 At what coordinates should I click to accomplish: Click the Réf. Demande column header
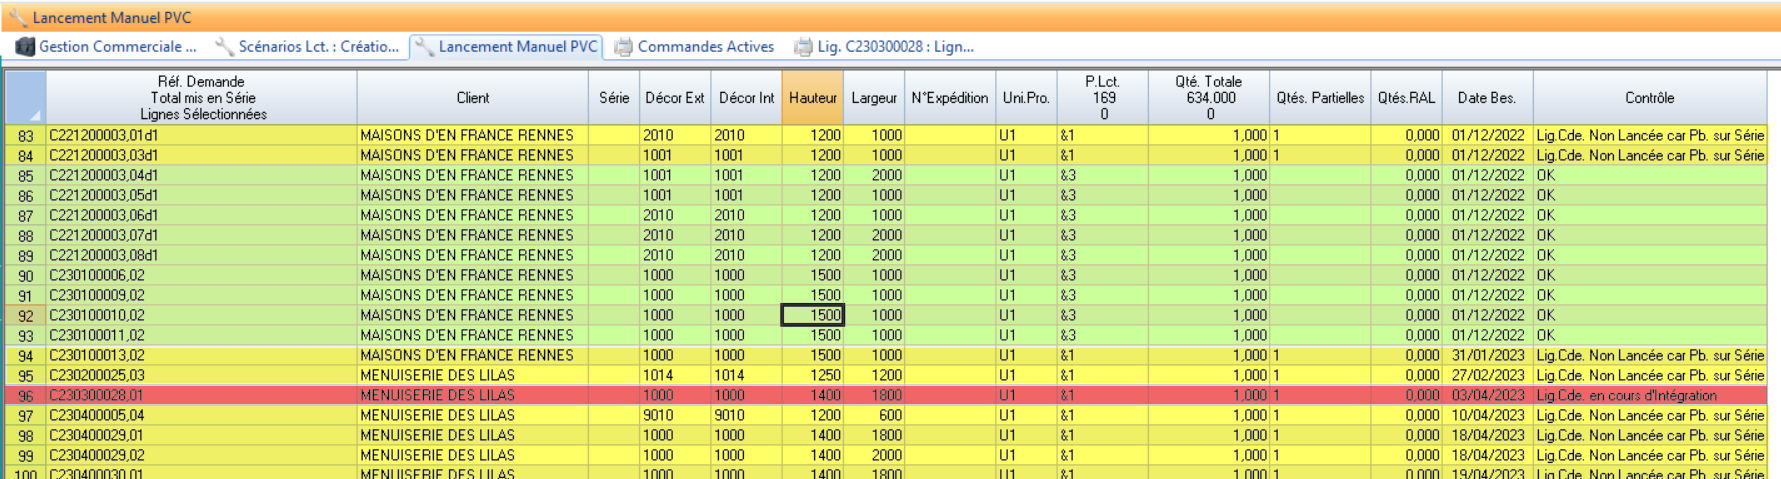click(201, 98)
